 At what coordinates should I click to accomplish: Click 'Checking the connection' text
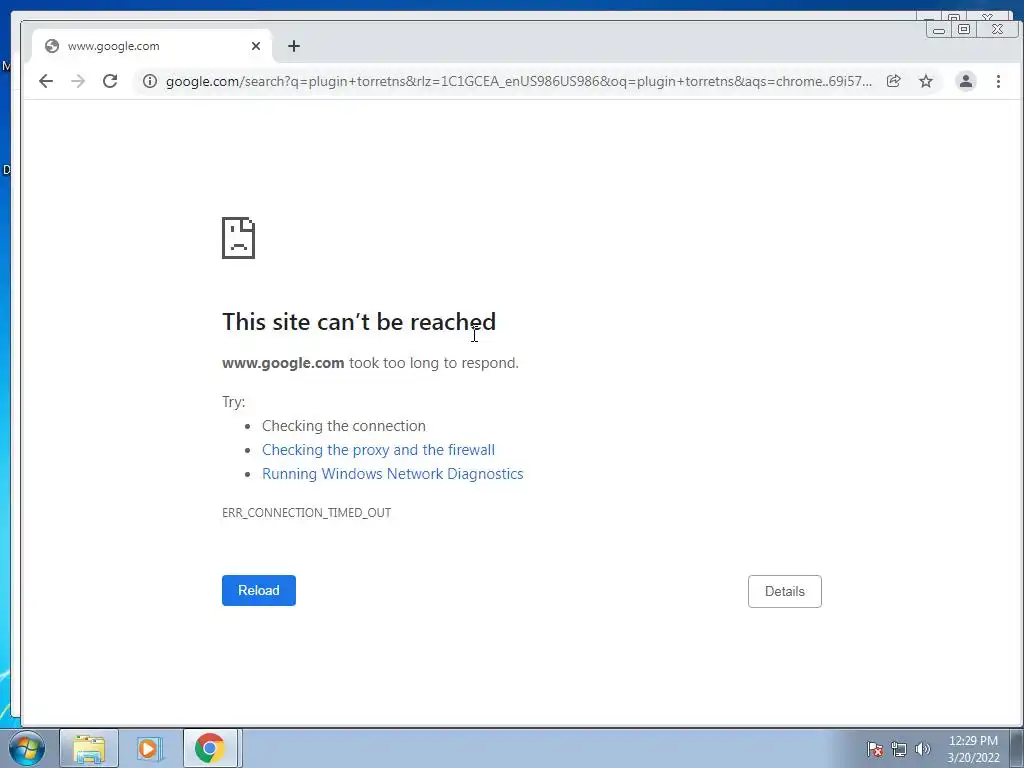344,426
